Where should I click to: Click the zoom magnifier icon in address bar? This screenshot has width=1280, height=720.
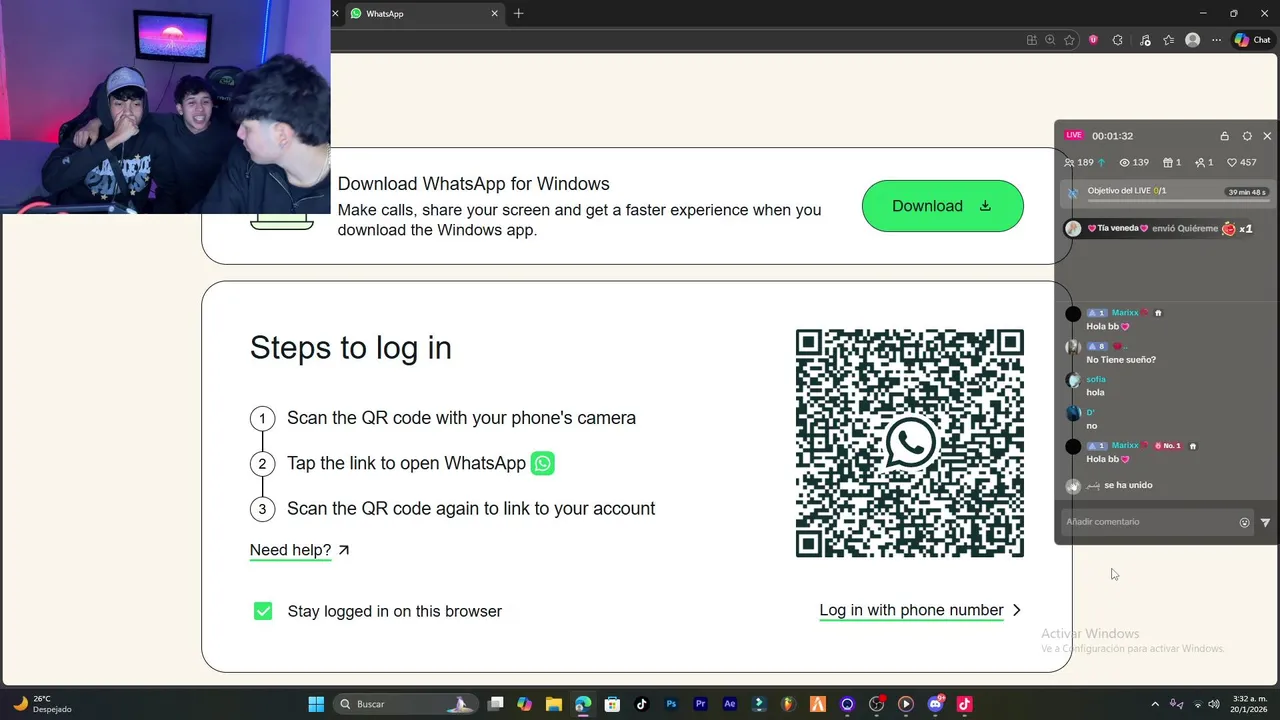tap(1050, 40)
